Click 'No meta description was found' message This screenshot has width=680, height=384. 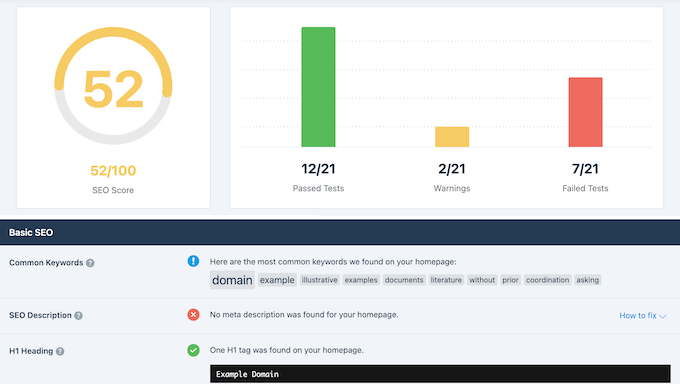[304, 315]
